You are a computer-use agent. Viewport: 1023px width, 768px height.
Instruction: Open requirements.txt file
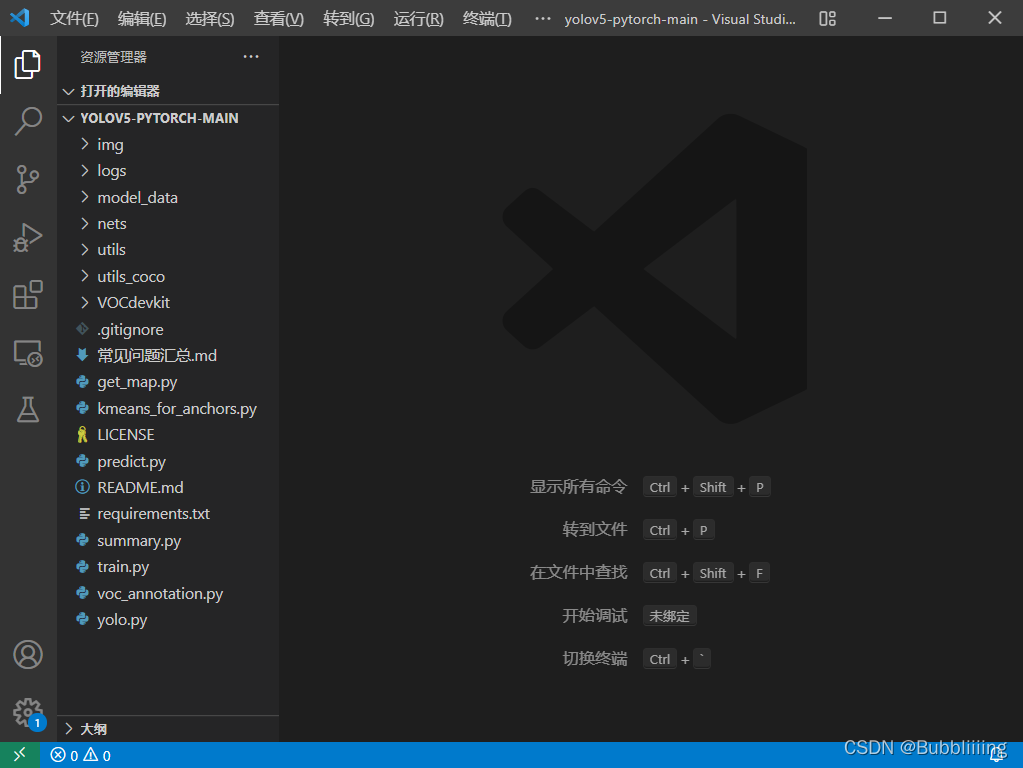168,514
